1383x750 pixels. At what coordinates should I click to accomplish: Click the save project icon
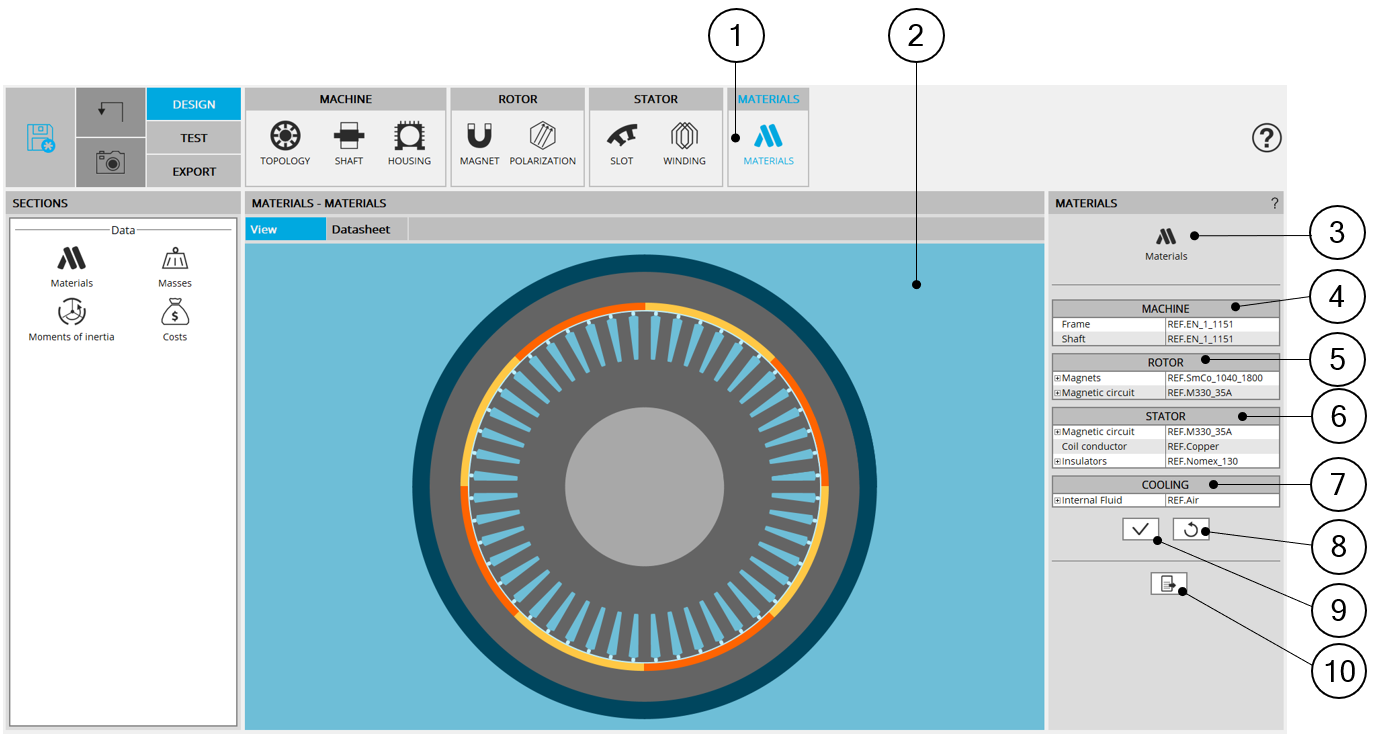coord(40,138)
